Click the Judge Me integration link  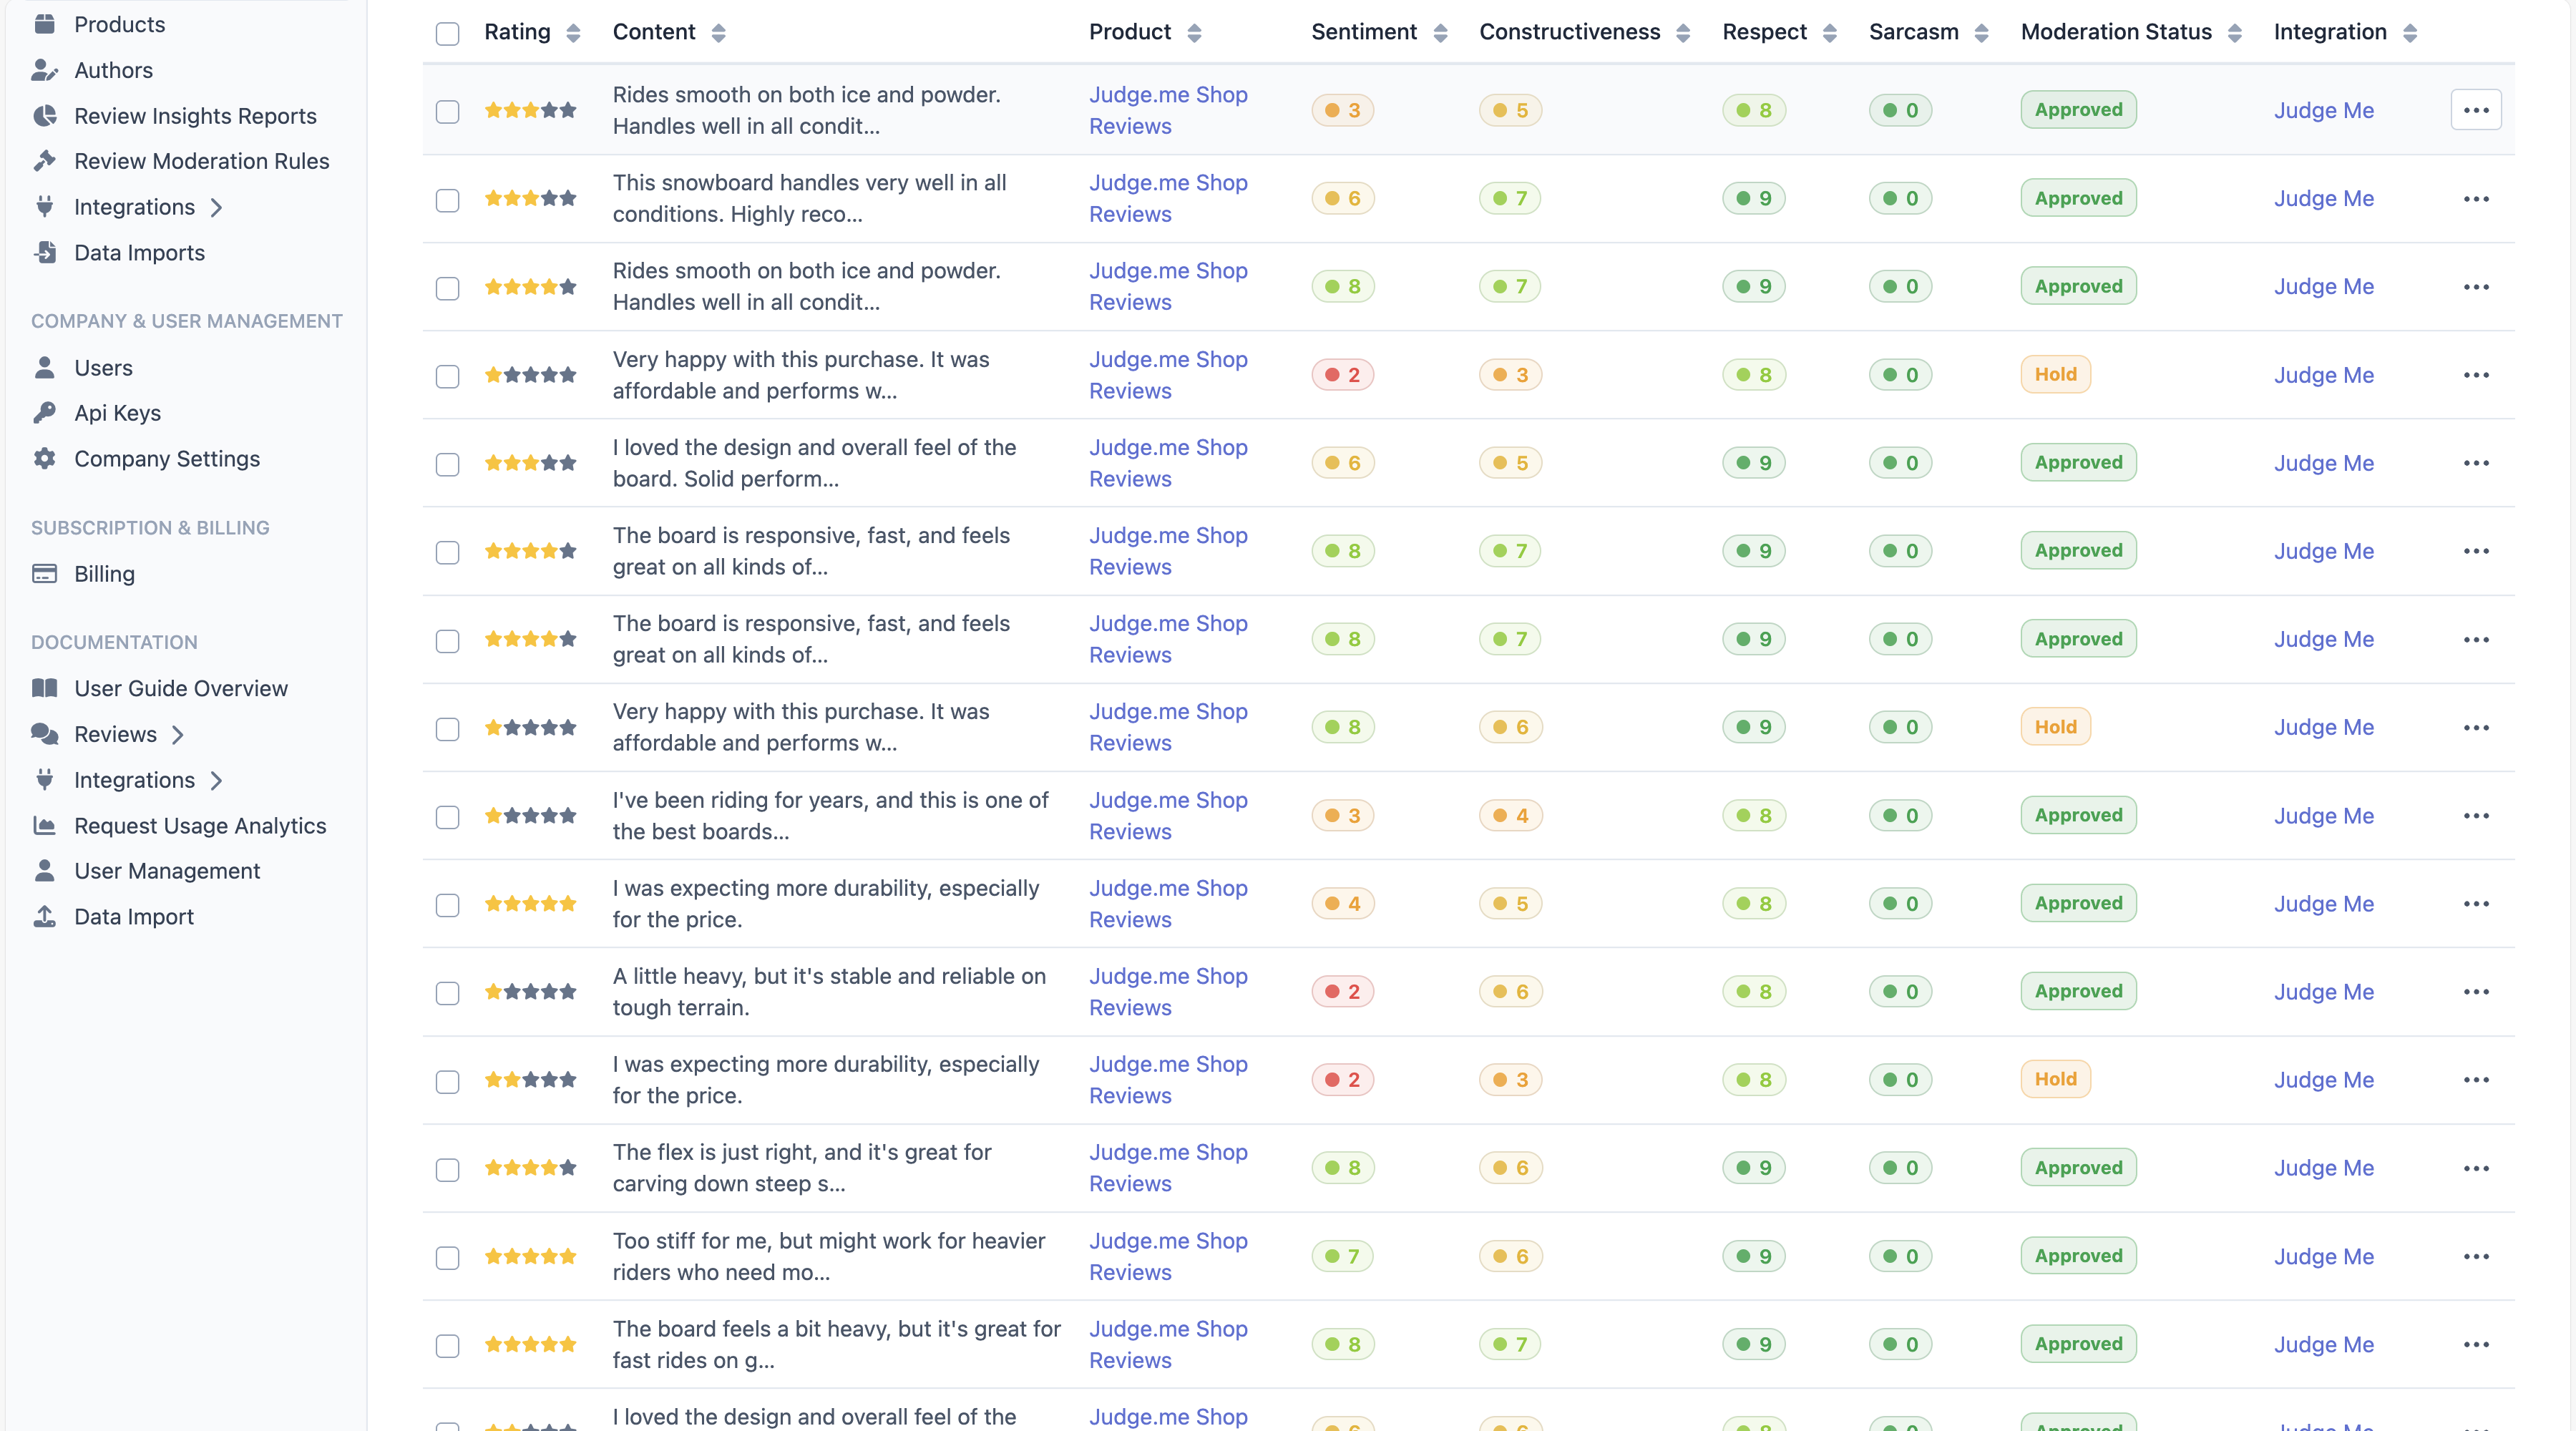[x=2324, y=110]
